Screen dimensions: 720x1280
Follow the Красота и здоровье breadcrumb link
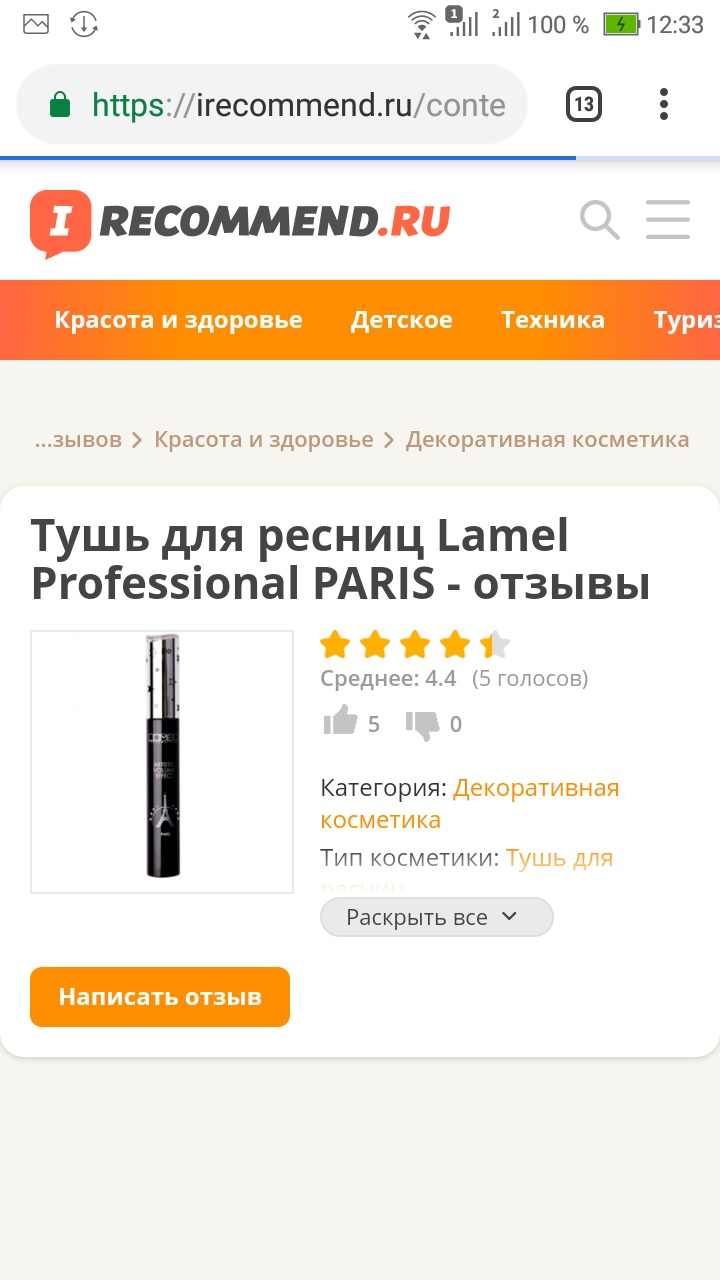click(264, 440)
